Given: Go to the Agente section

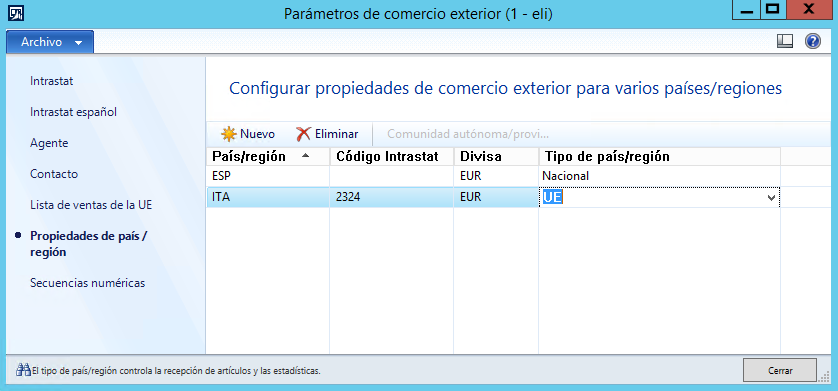Looking at the screenshot, I should coord(49,143).
